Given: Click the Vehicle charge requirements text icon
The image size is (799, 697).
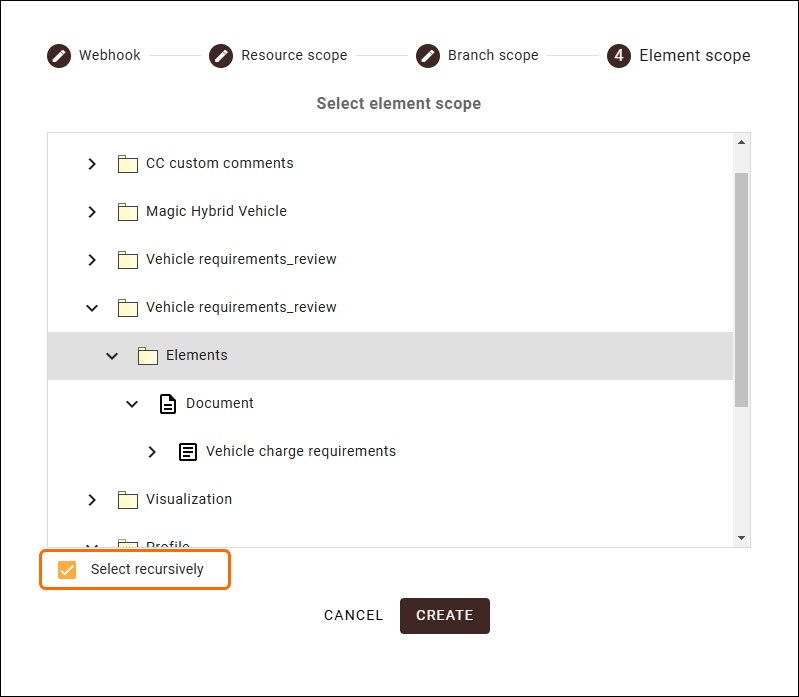Looking at the screenshot, I should coord(188,452).
